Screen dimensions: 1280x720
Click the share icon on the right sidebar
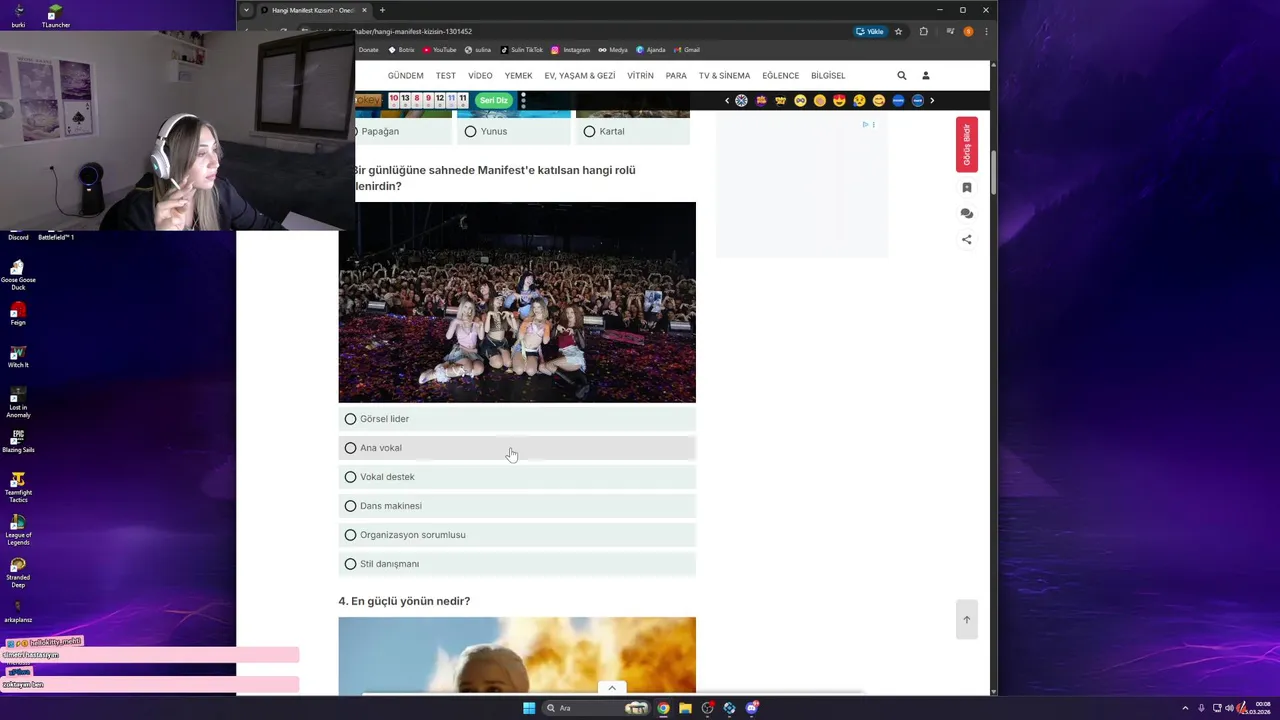[x=967, y=239]
